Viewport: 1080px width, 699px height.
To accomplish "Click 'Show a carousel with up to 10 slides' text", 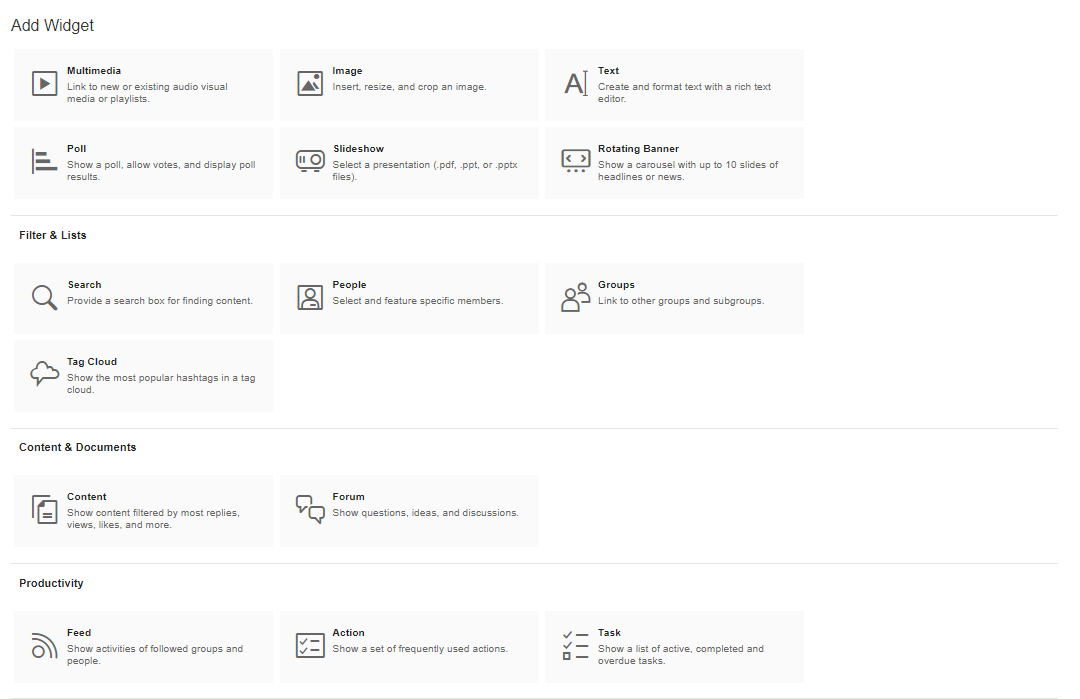I will coord(688,171).
